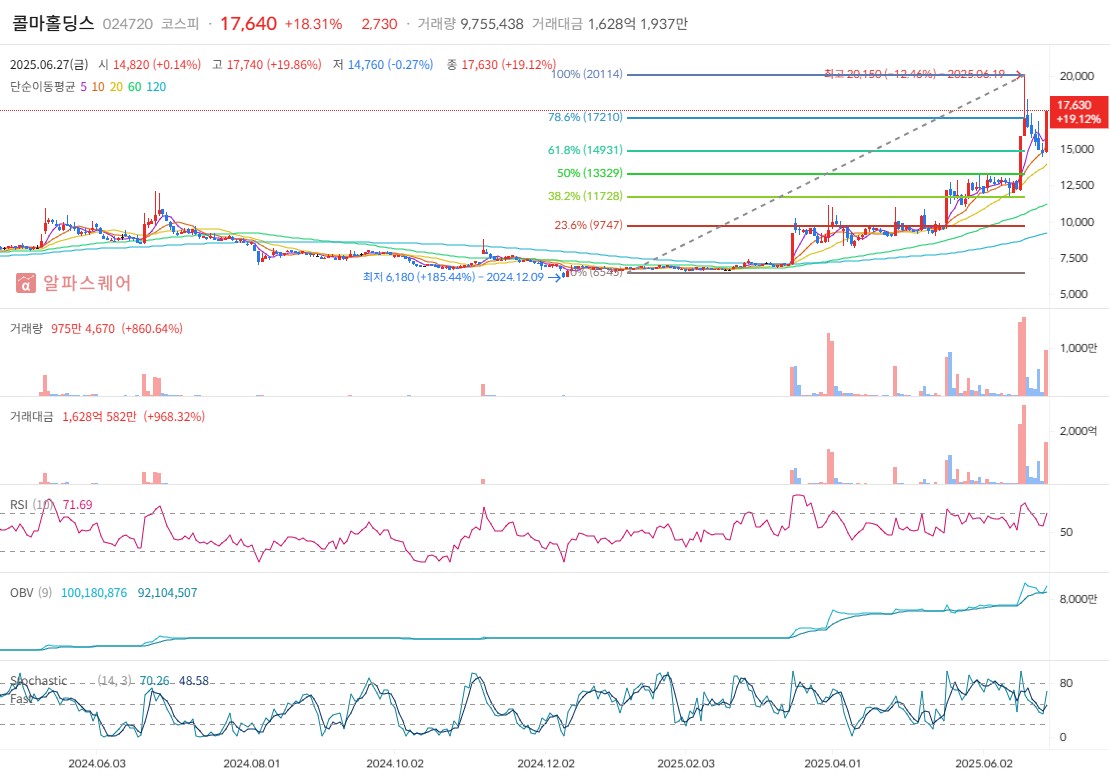Viewport: 1110px width, 778px height.
Task: Click the 23.6% (9747) Fibonacci label
Action: (x=588, y=225)
